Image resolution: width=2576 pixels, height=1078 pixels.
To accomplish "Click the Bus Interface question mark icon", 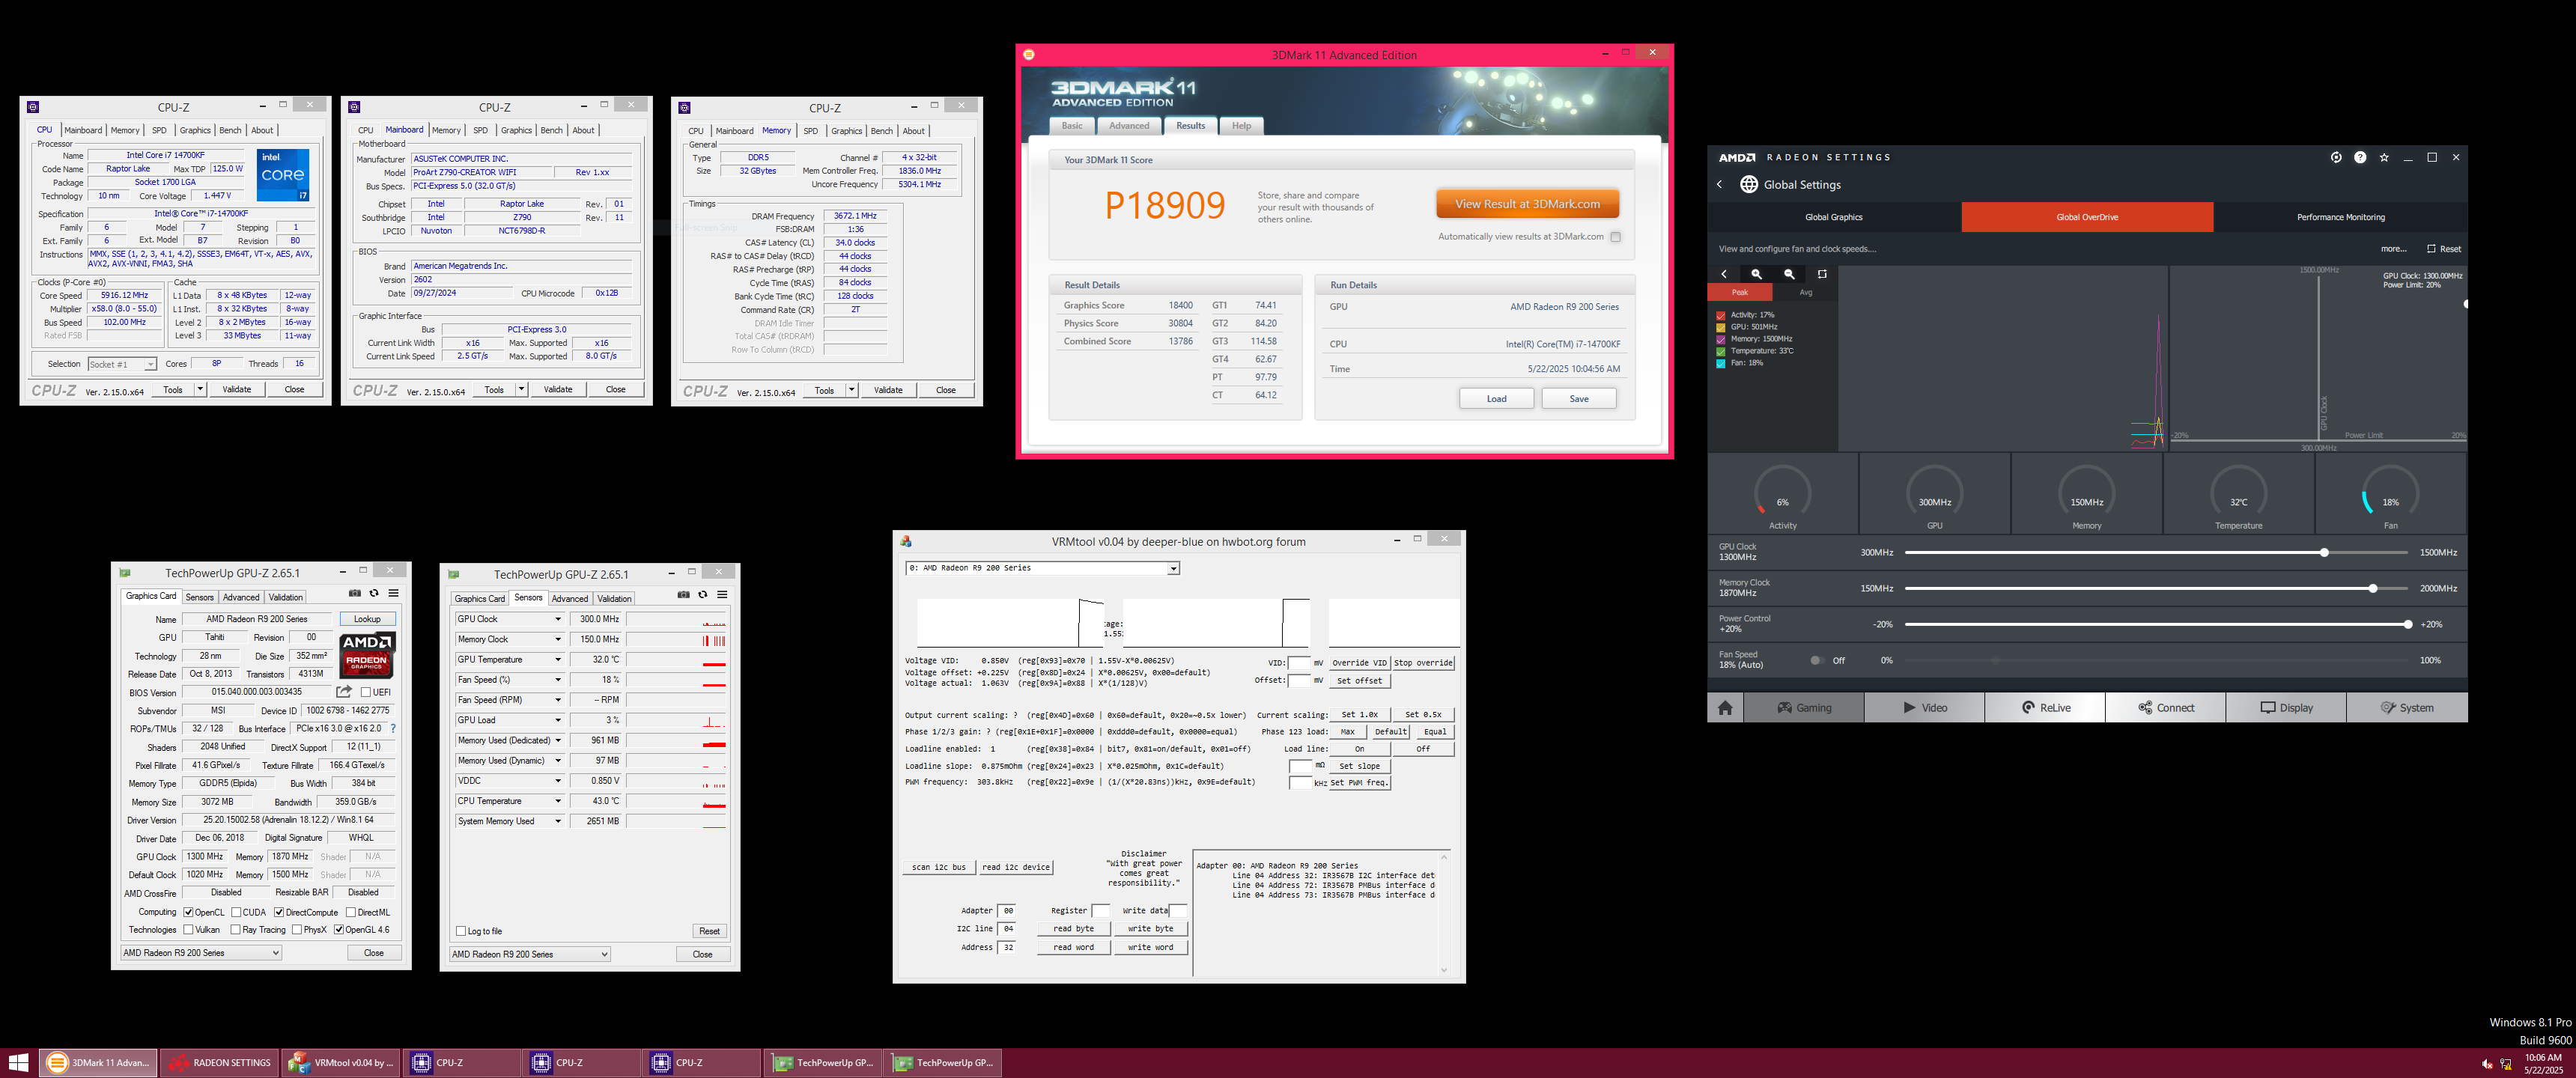I will pyautogui.click(x=393, y=728).
